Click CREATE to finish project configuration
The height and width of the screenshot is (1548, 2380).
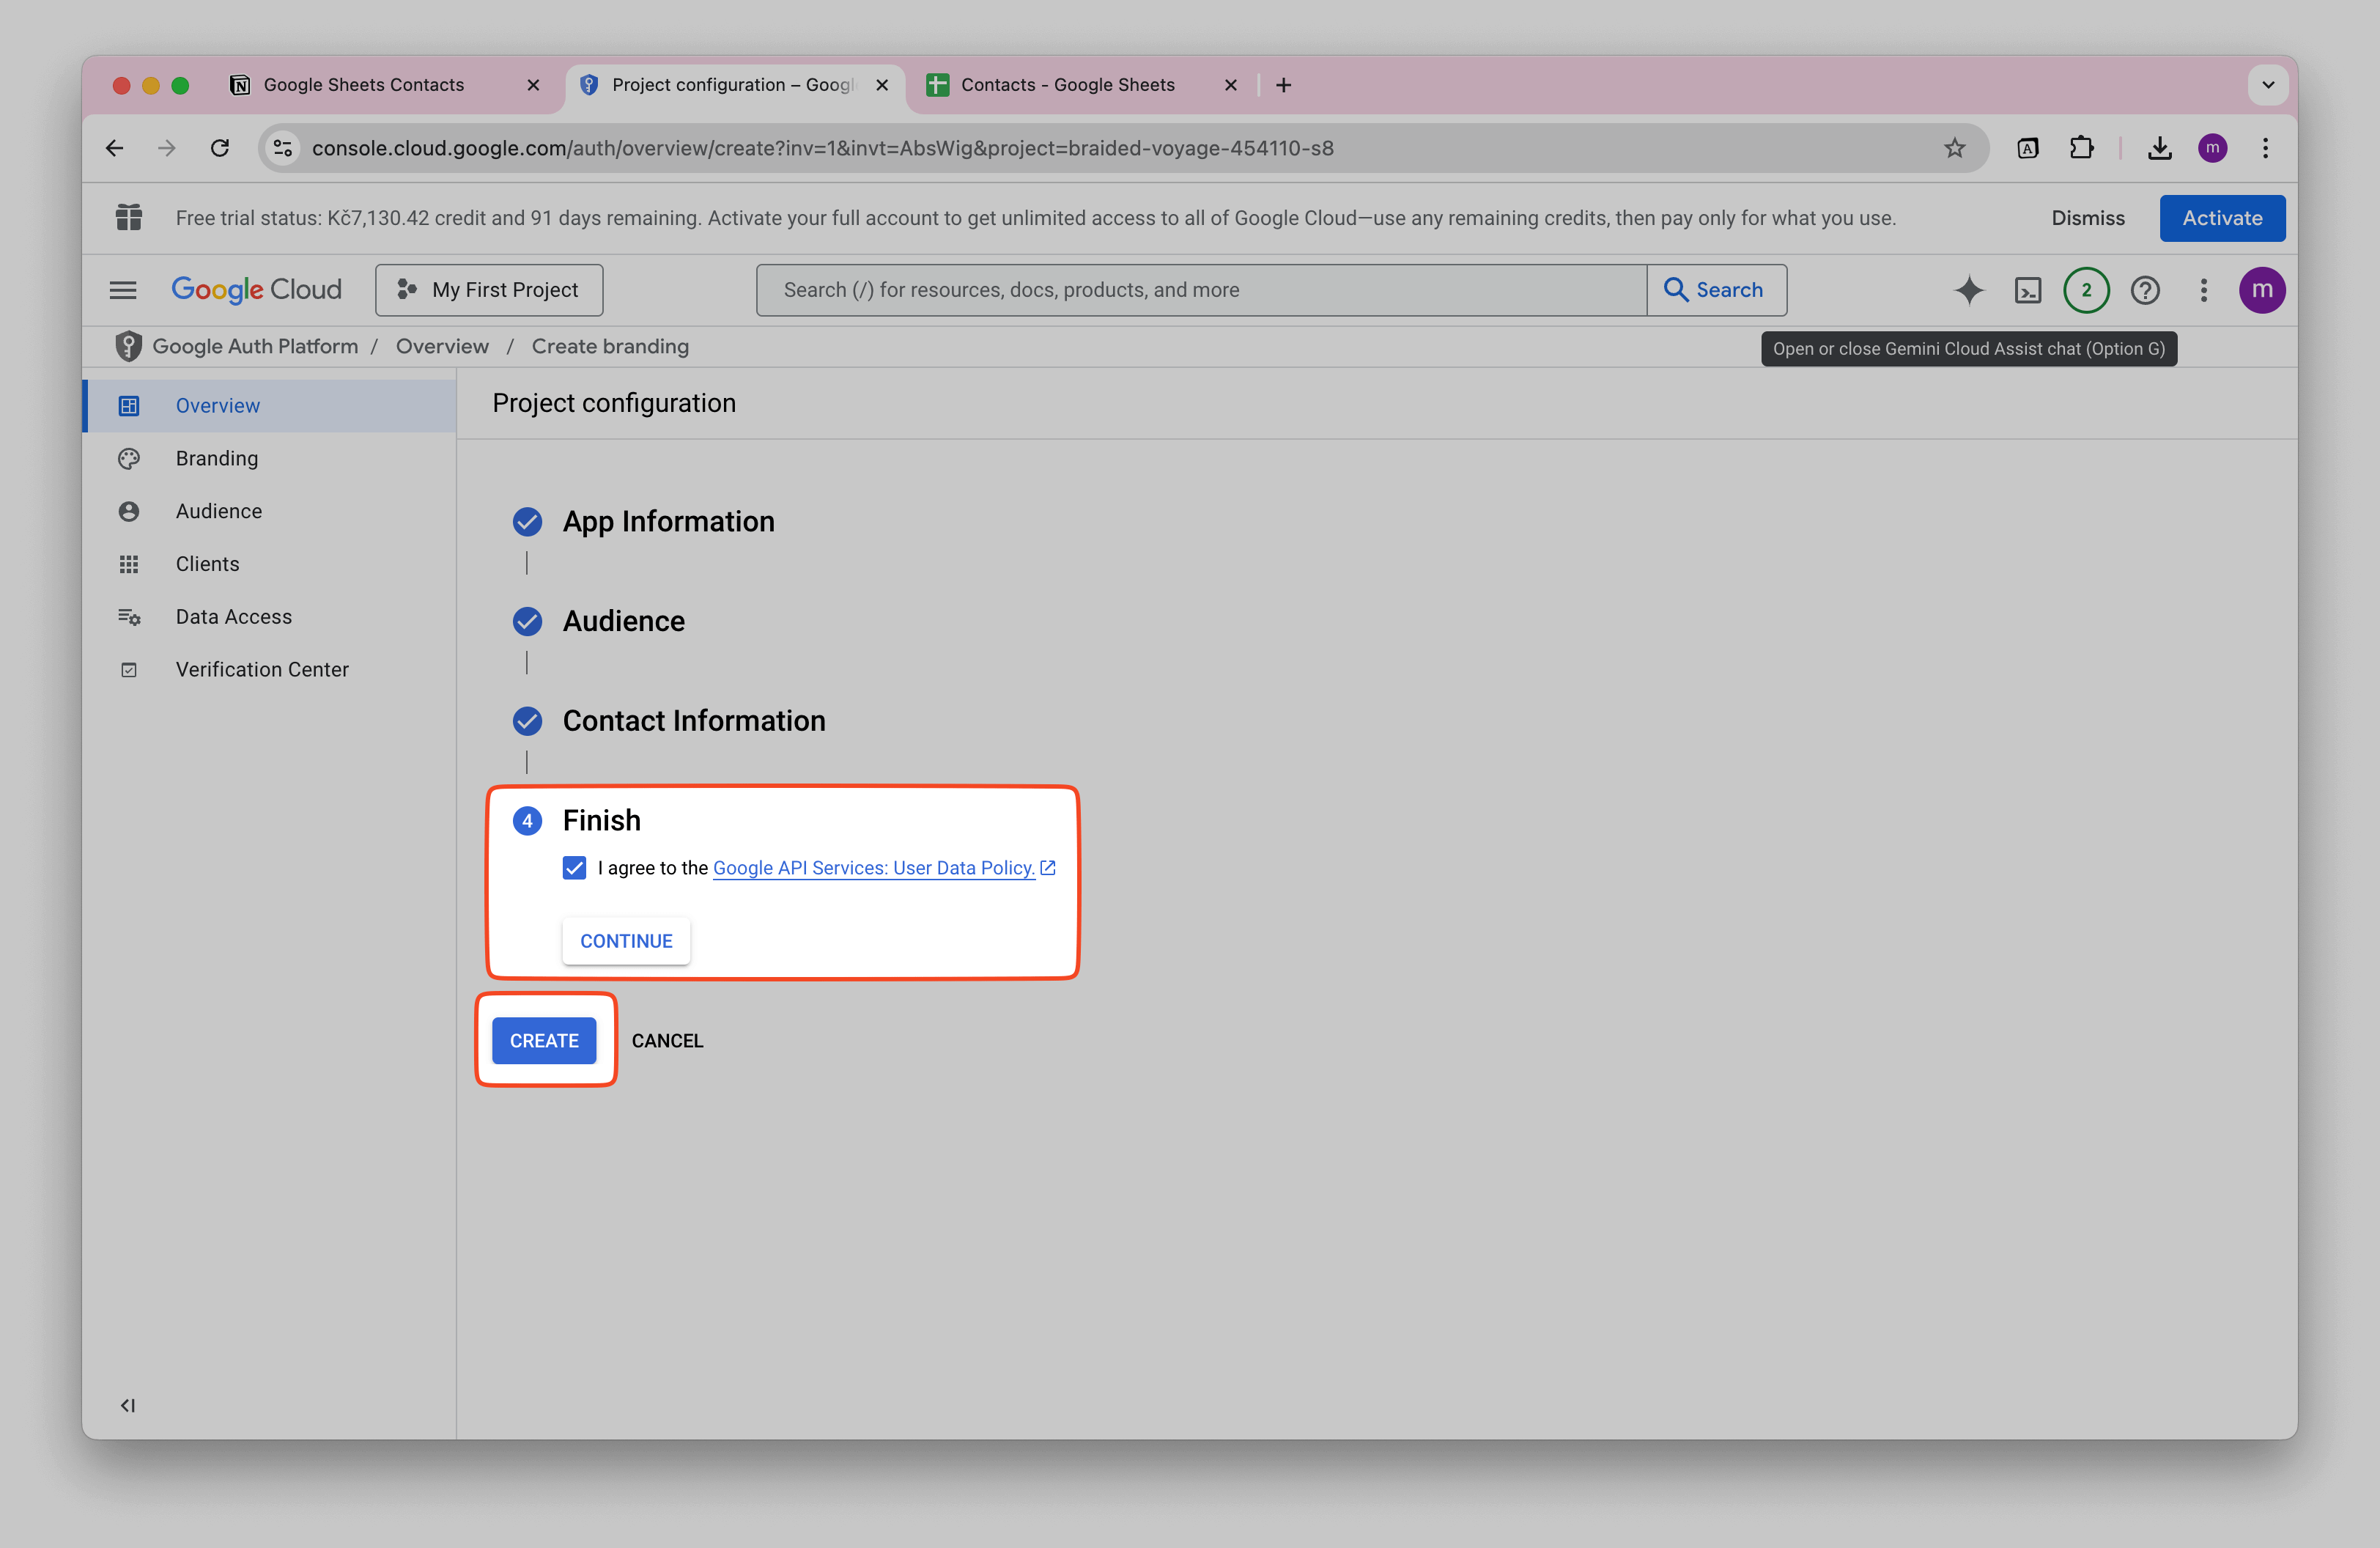click(545, 1040)
